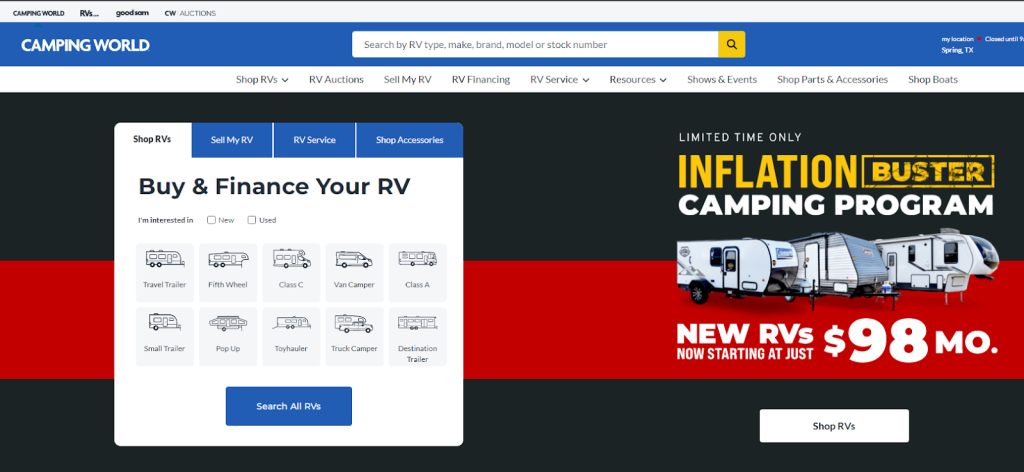Click the small Camping World top-bar logo
Image resolution: width=1024 pixels, height=472 pixels.
tap(39, 13)
